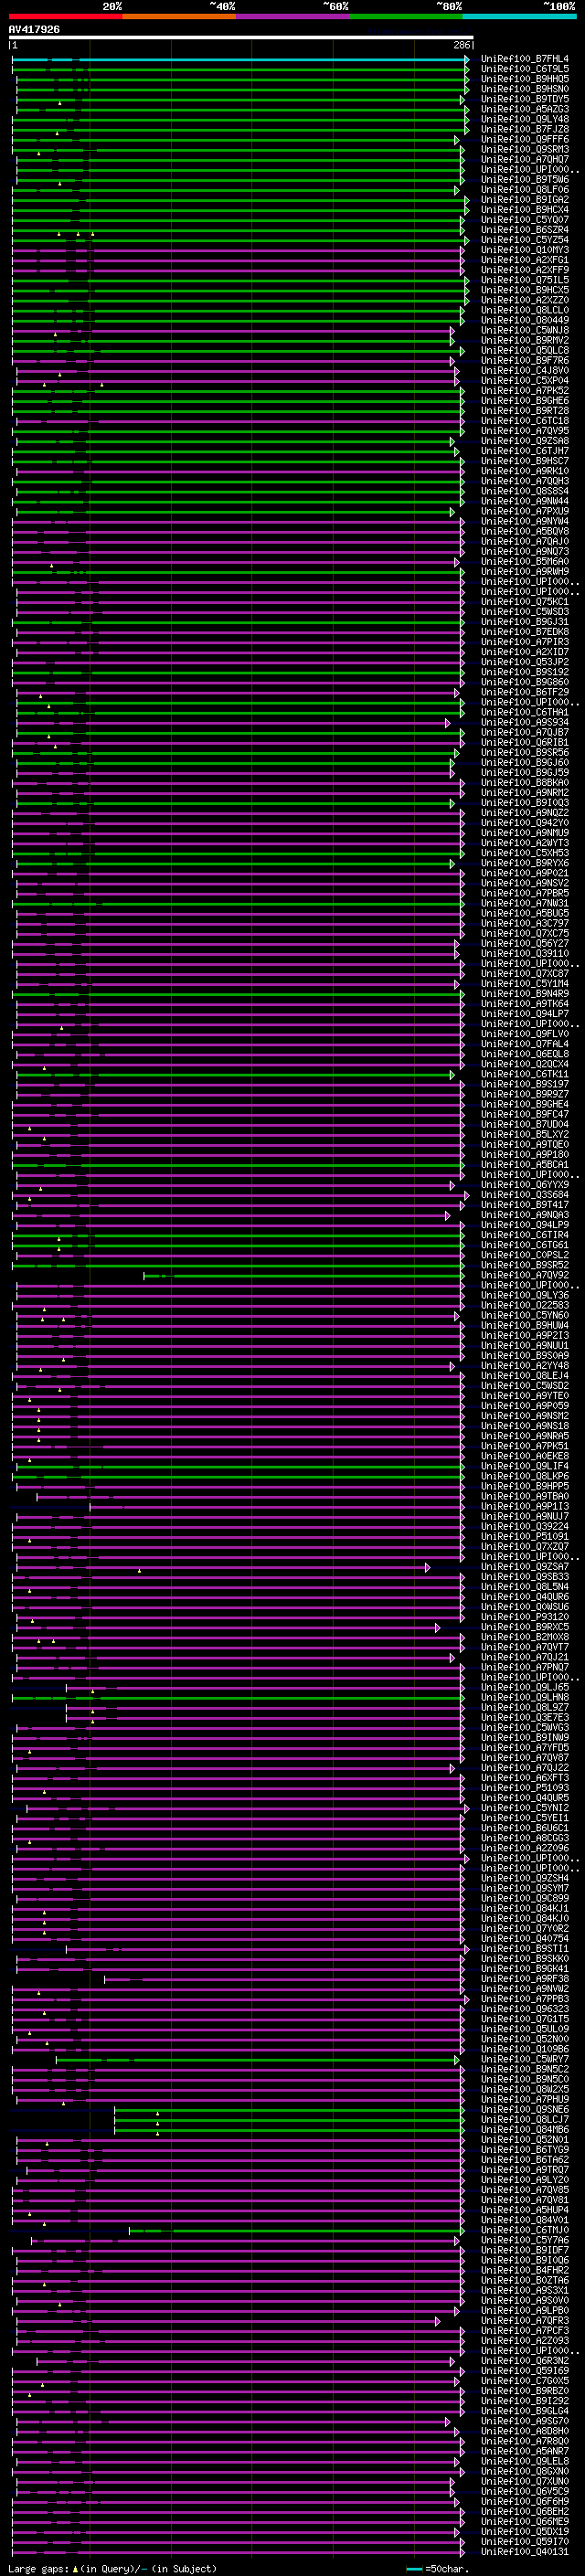Open UniRef100_Q3S684 hit

pos(525,1195)
